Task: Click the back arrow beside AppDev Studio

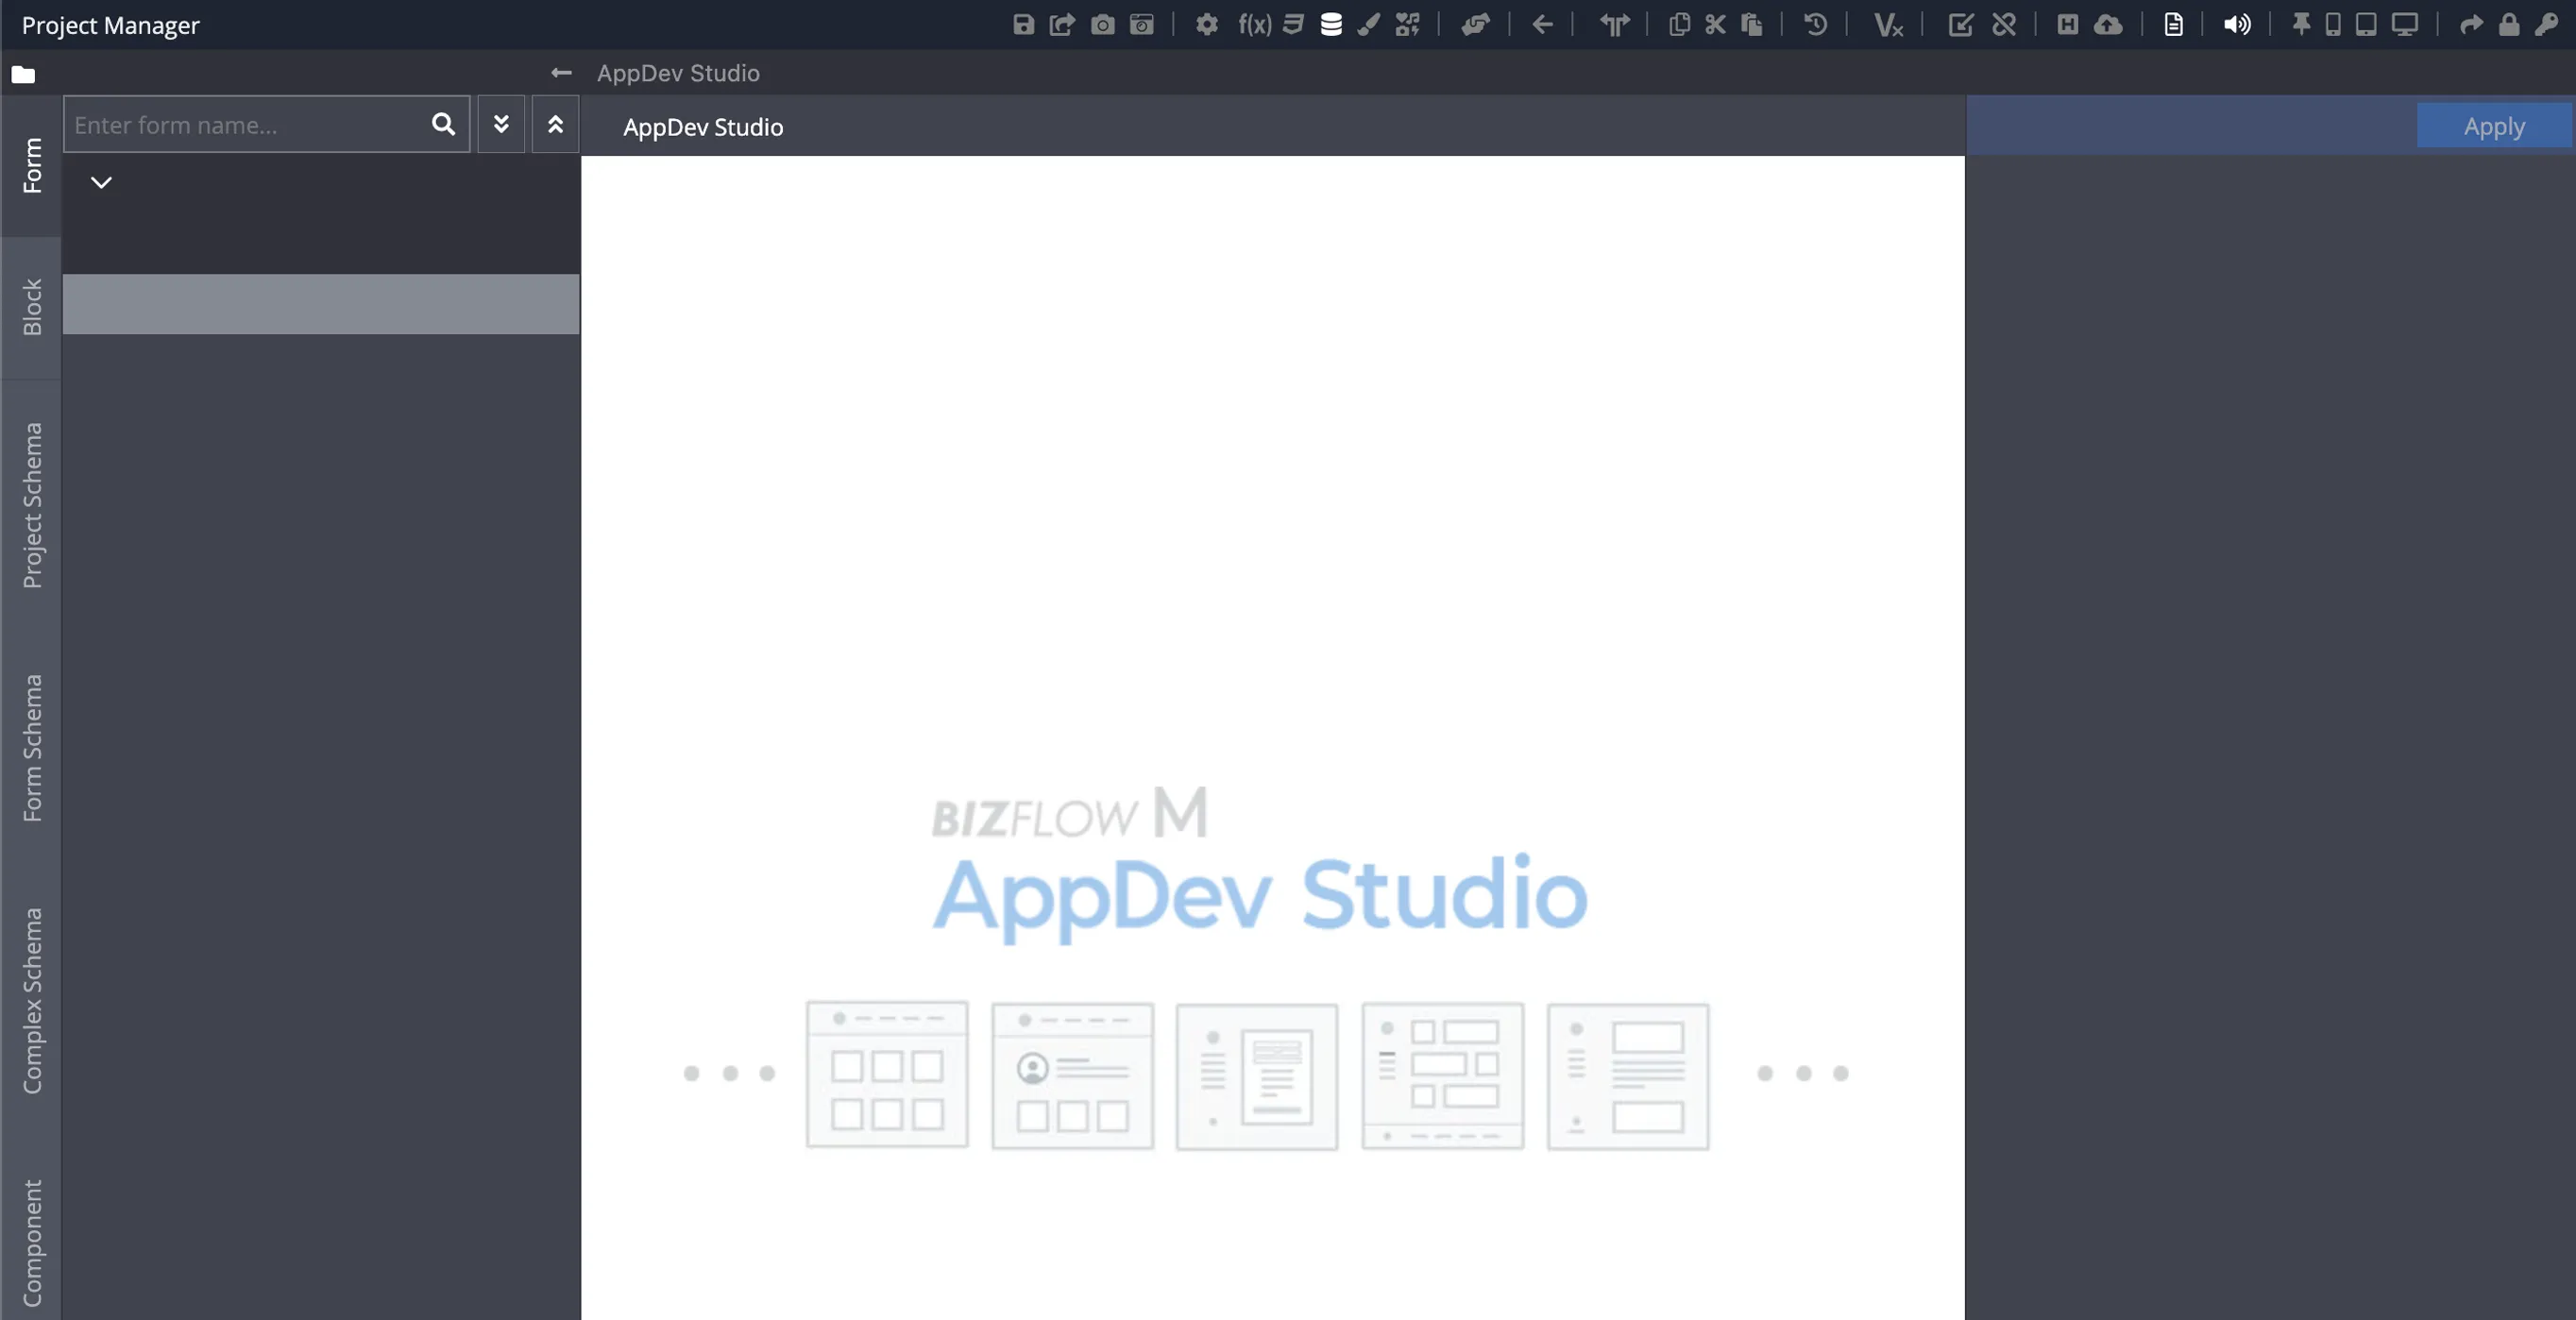Action: point(561,73)
